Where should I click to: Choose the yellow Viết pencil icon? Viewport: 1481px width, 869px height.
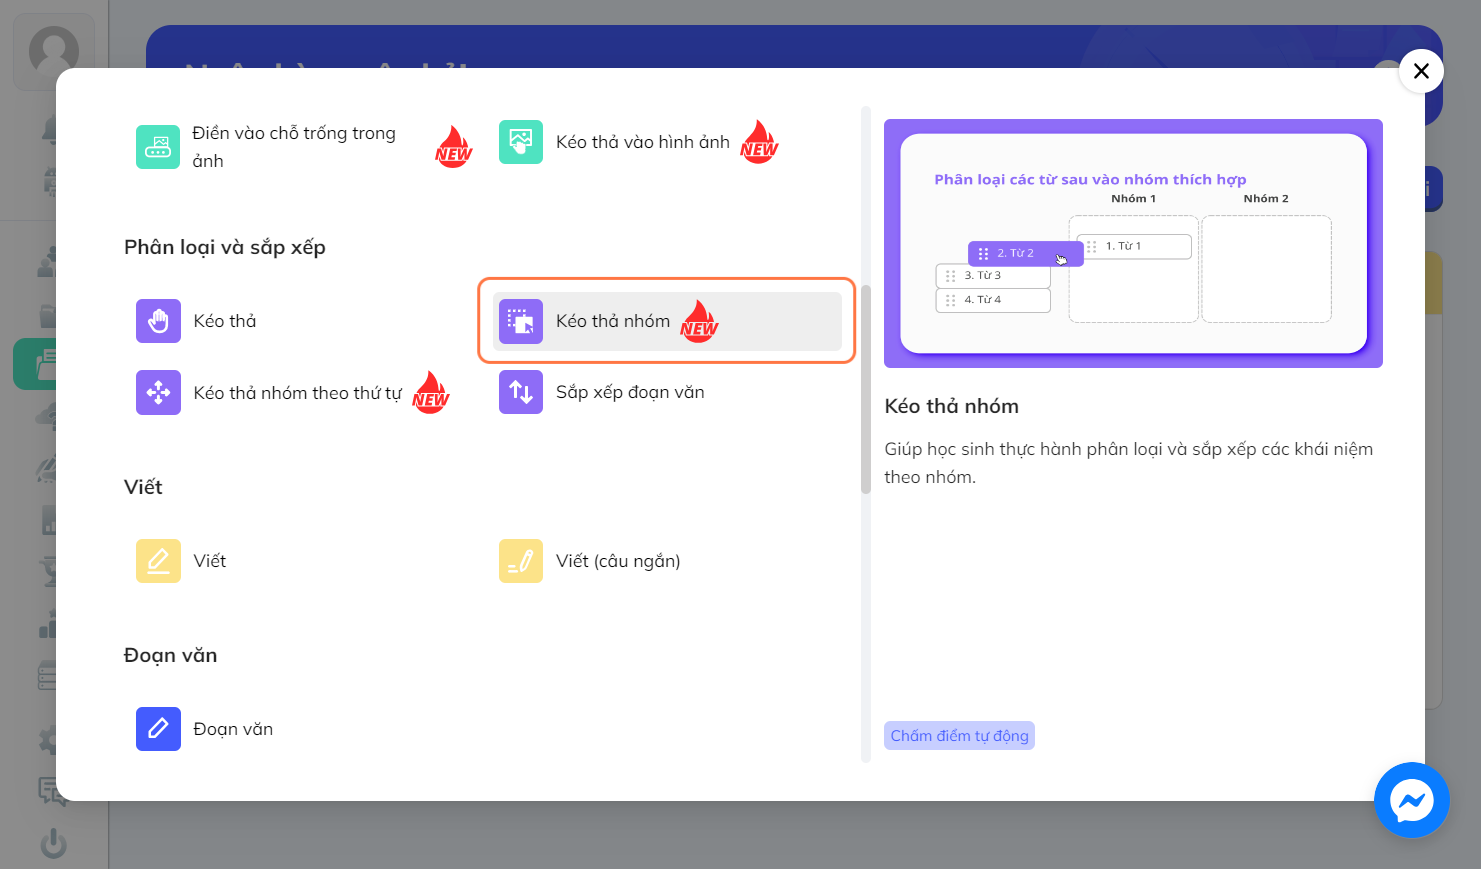(x=158, y=561)
